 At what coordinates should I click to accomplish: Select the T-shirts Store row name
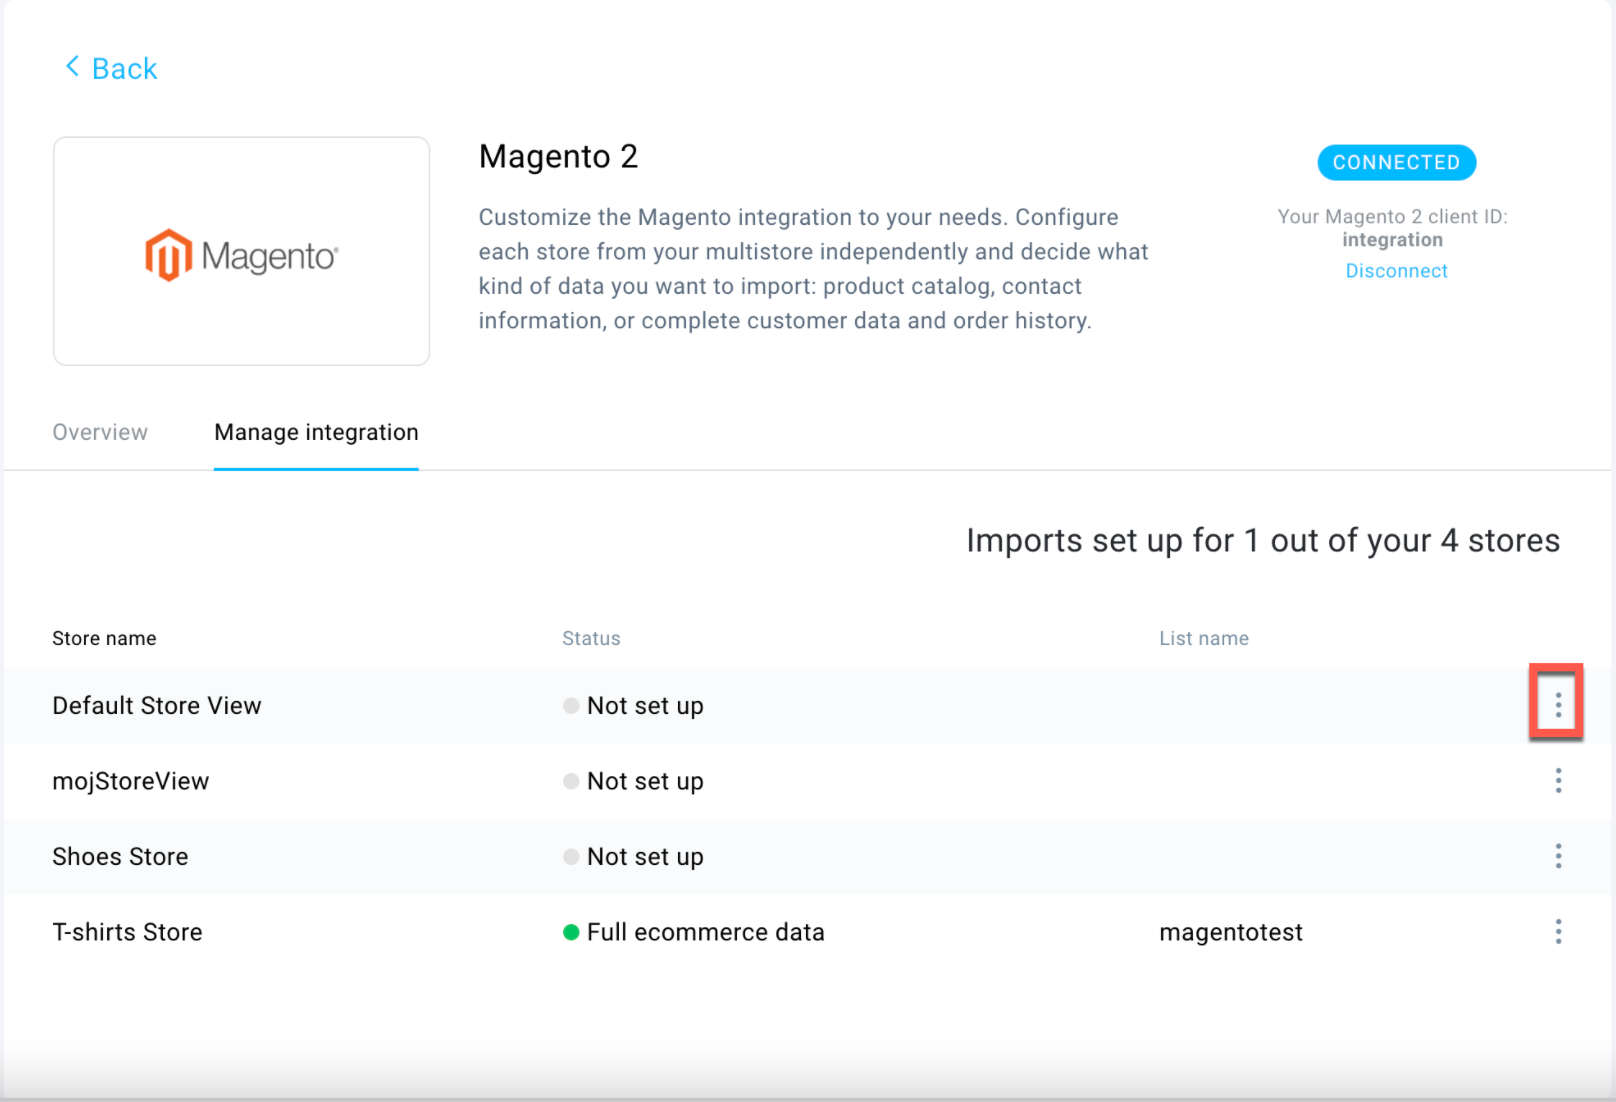click(x=127, y=932)
